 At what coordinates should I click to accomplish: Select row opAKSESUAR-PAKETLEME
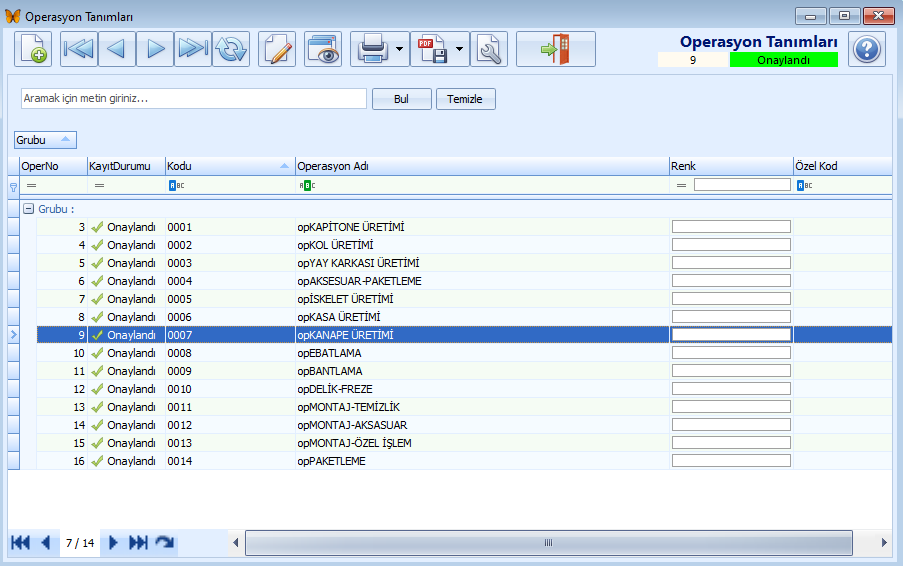pos(464,281)
